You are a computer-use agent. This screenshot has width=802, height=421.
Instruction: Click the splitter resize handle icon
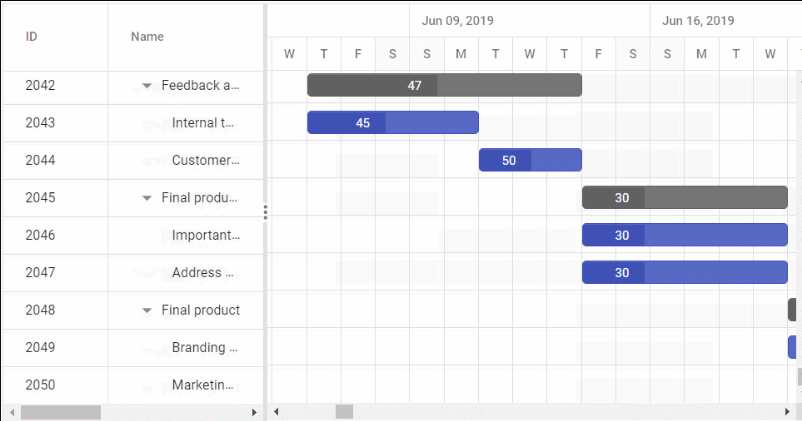click(265, 211)
